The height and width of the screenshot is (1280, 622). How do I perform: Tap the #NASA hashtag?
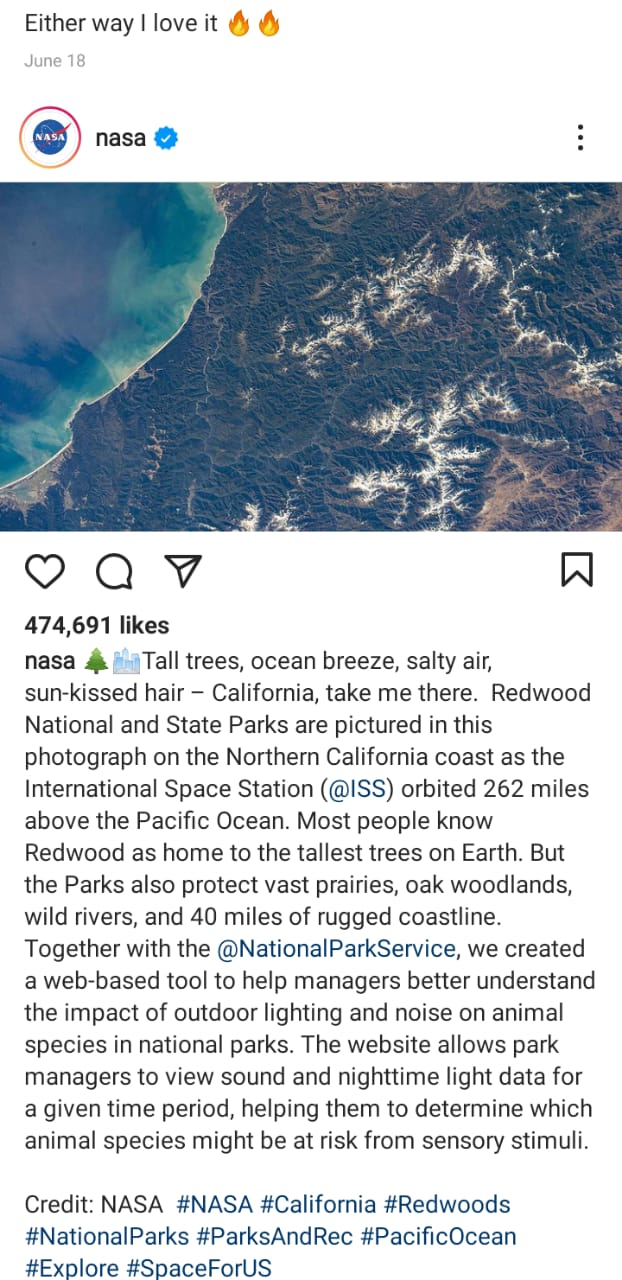pyautogui.click(x=214, y=1205)
